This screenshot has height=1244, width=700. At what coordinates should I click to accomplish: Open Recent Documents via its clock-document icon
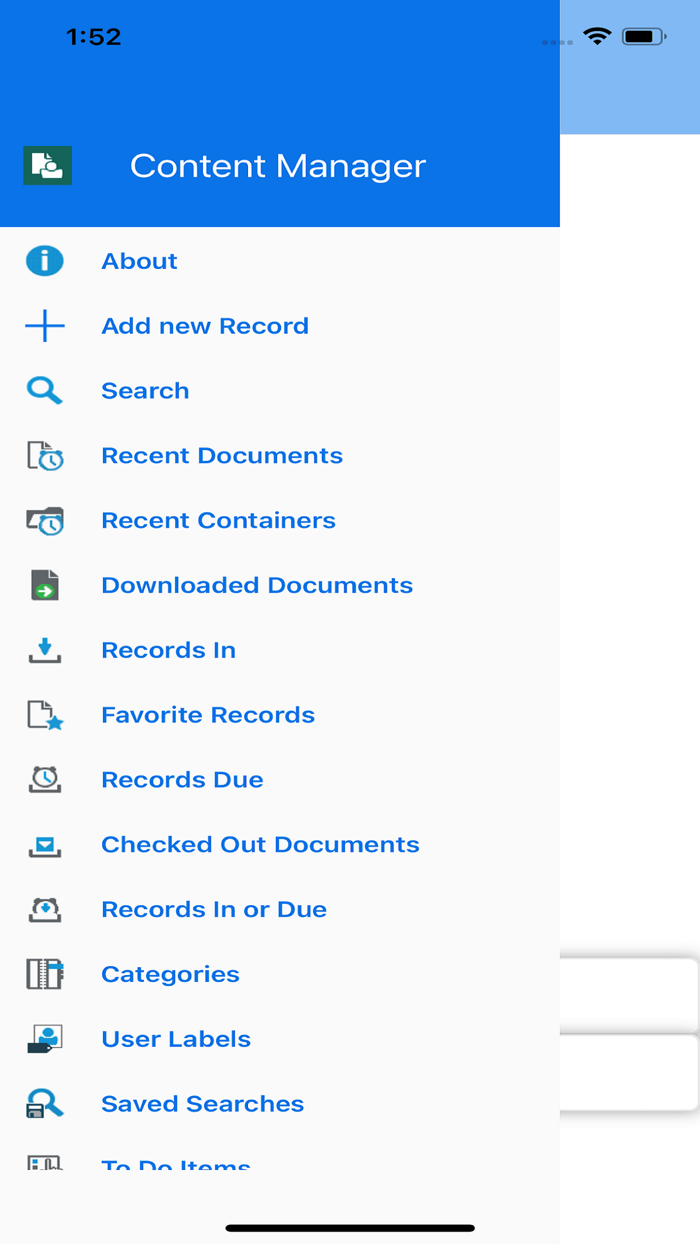pos(44,455)
